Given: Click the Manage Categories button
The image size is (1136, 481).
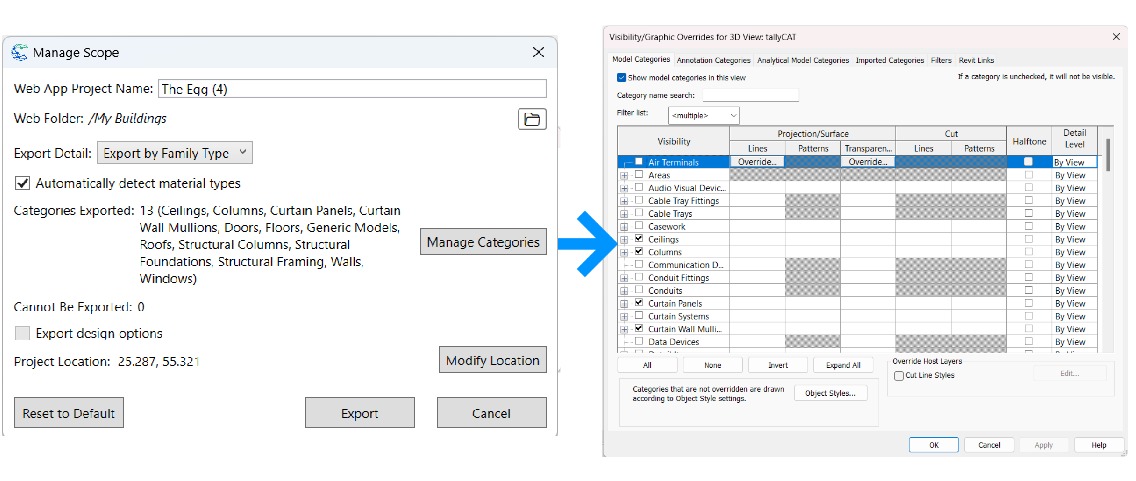Looking at the screenshot, I should pyautogui.click(x=483, y=242).
